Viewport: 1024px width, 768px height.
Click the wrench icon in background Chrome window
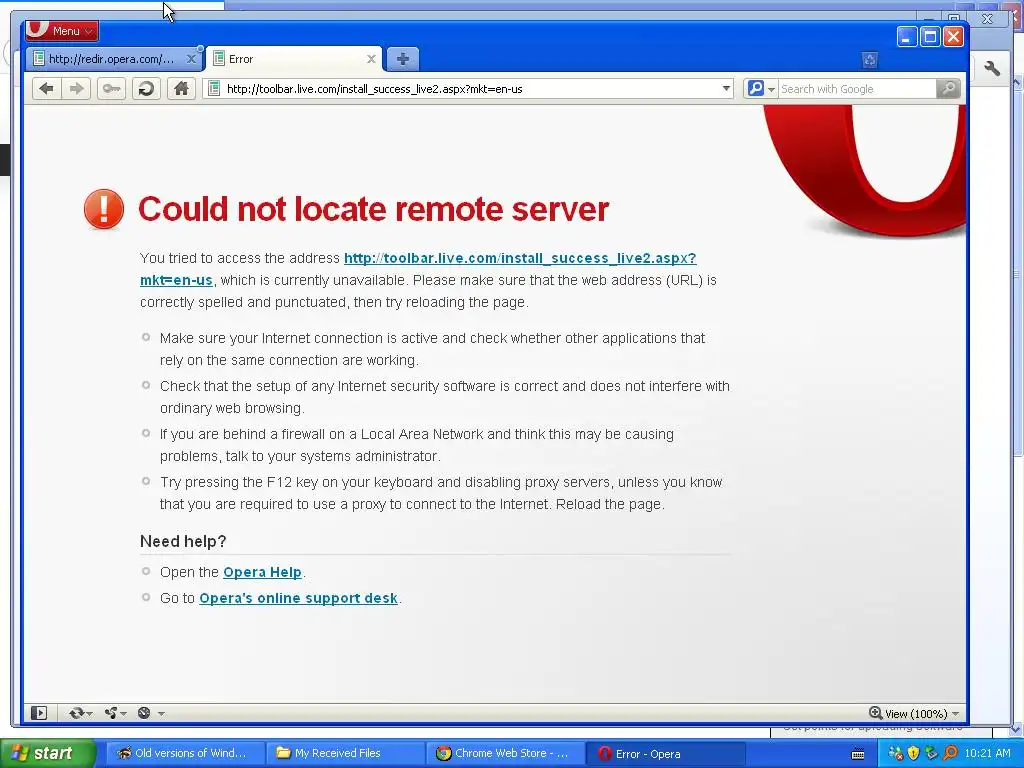tap(991, 68)
